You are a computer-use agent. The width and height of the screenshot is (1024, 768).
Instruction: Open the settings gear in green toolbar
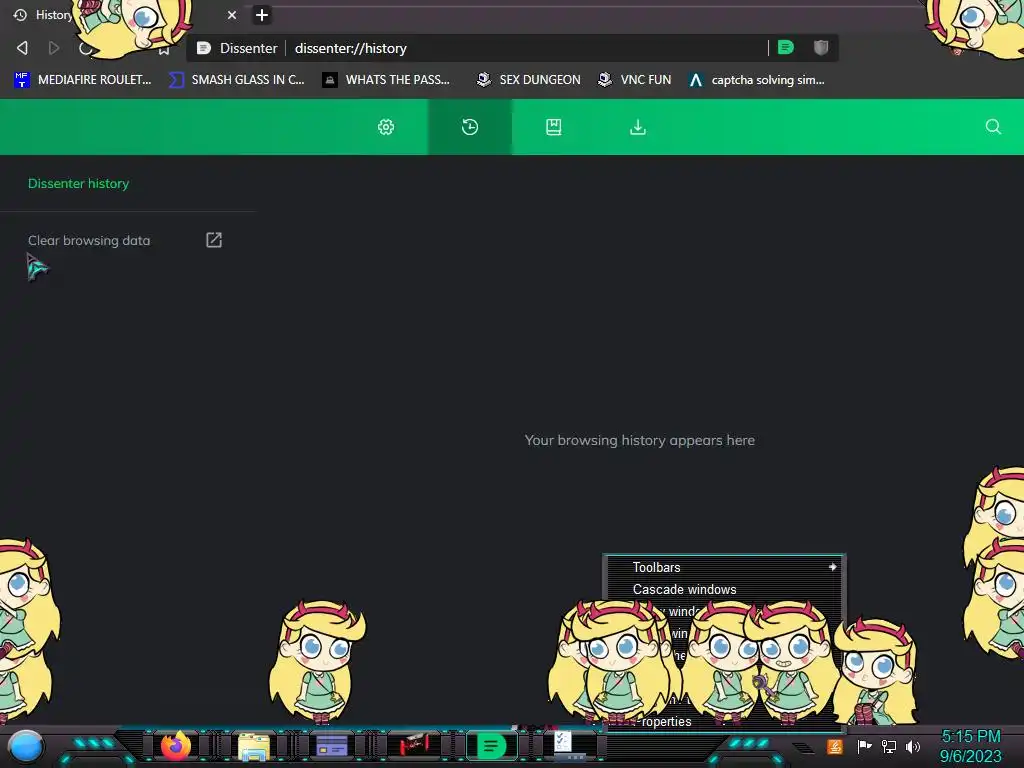(386, 127)
